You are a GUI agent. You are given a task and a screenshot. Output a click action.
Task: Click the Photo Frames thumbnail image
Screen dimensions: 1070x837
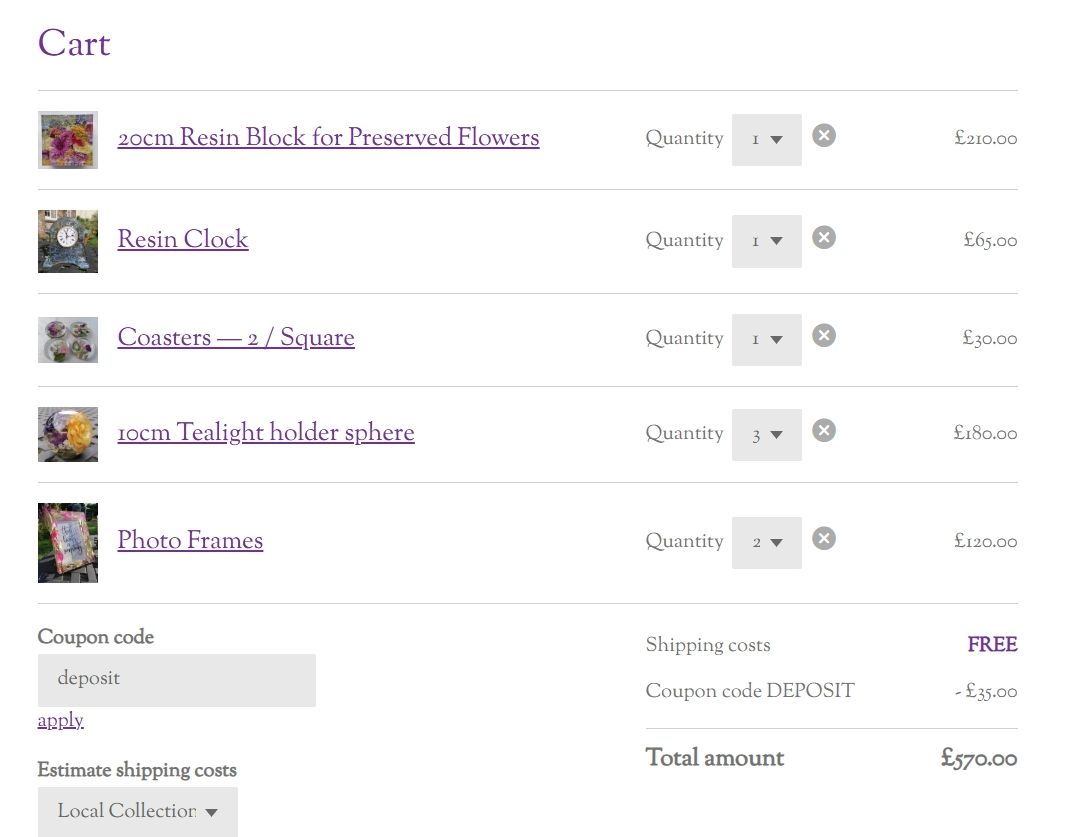[x=68, y=543]
